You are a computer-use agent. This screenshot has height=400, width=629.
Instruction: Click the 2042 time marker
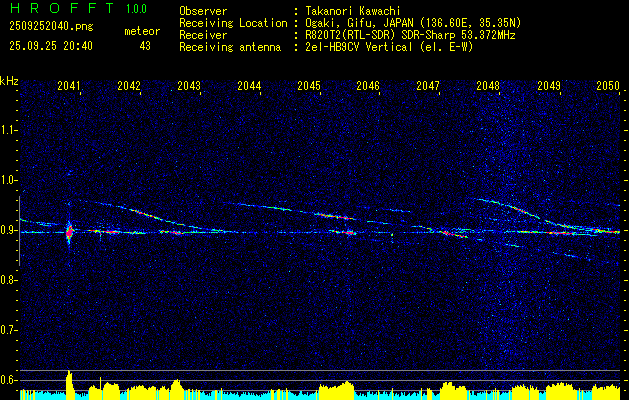point(129,86)
